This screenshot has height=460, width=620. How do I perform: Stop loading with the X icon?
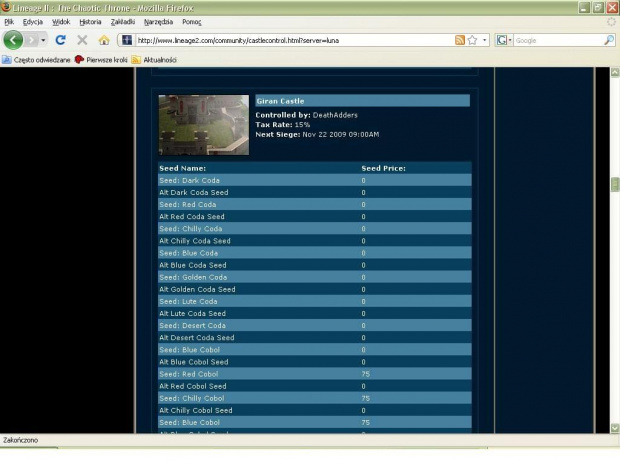(82, 40)
